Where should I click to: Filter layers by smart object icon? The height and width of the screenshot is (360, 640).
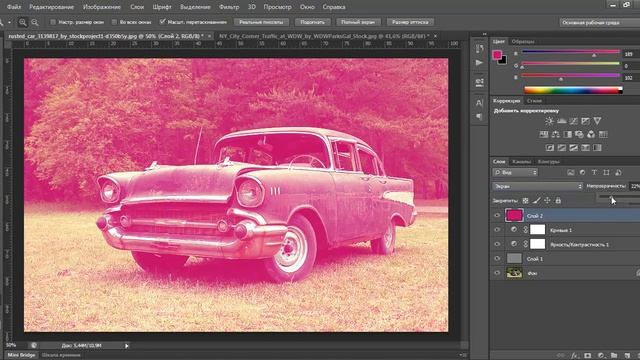click(618, 173)
